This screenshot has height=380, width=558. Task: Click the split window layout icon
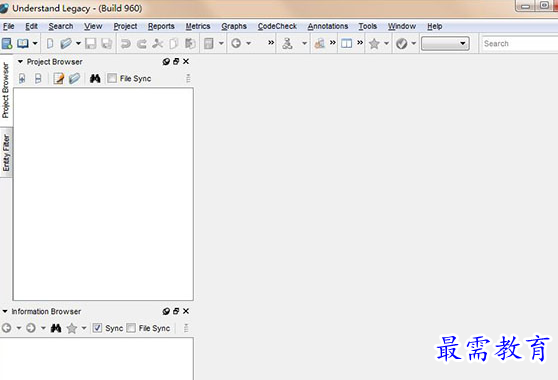347,43
